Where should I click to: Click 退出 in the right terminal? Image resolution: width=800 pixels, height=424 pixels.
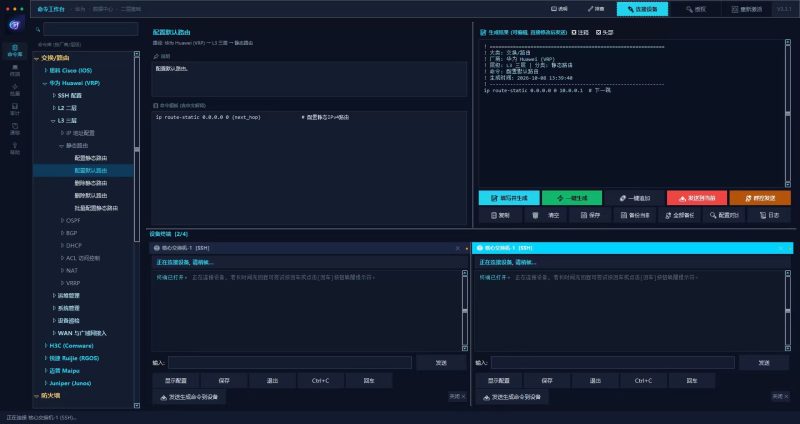coord(595,381)
